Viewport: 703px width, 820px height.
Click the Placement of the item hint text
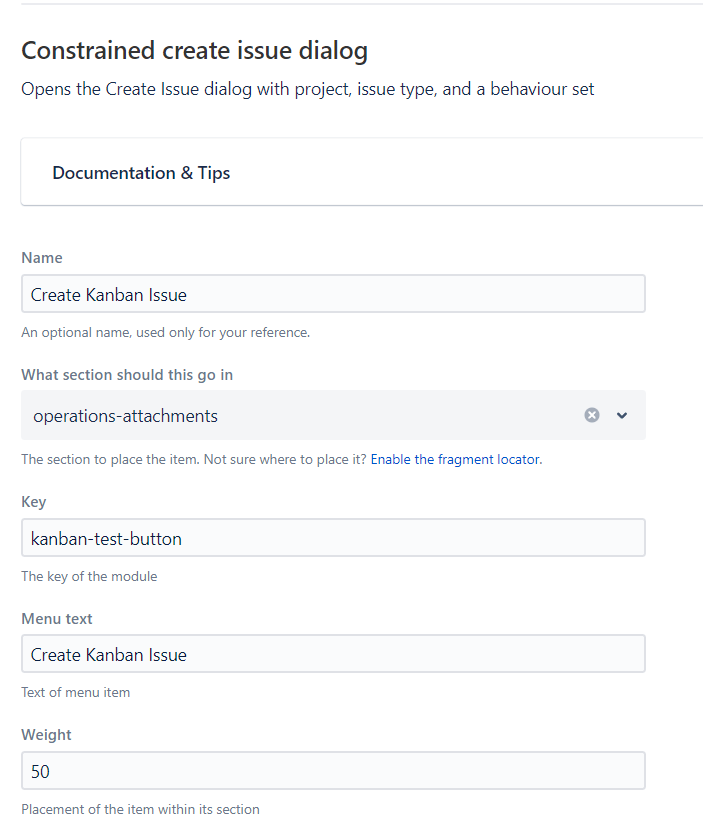click(x=140, y=809)
